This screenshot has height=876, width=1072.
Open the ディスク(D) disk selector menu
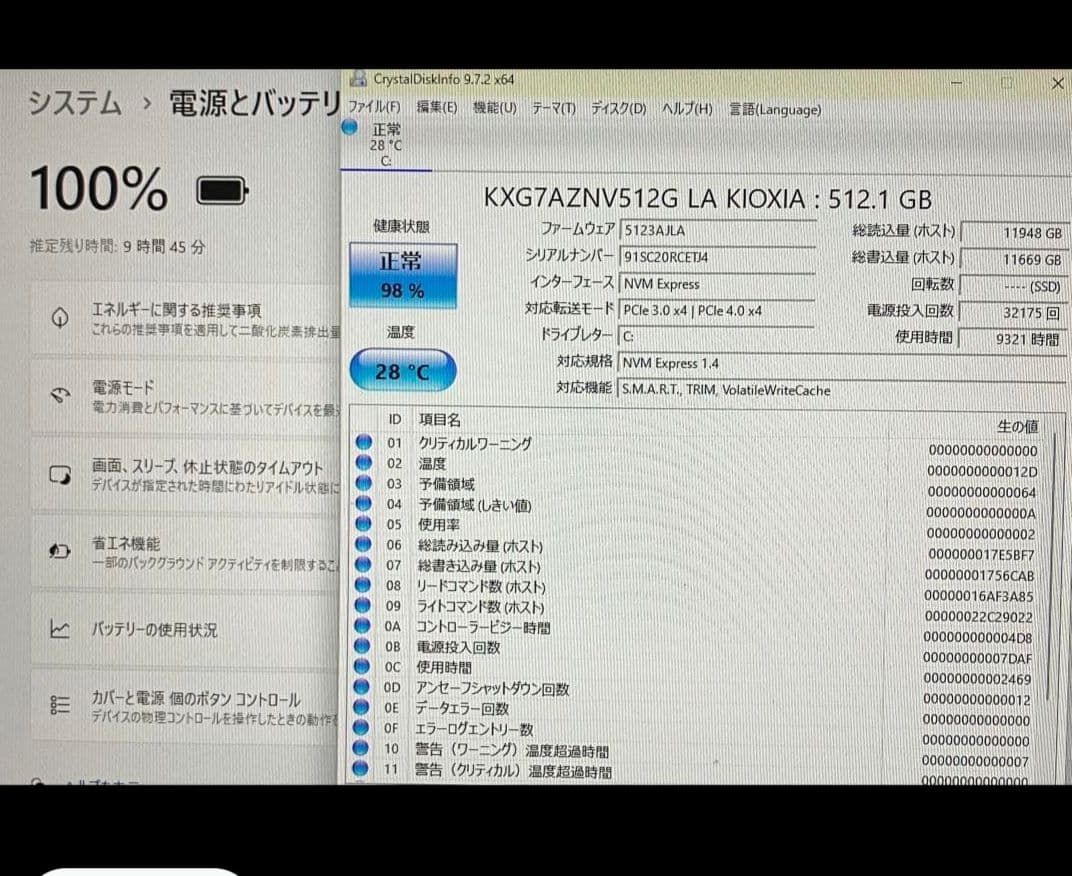(x=617, y=109)
